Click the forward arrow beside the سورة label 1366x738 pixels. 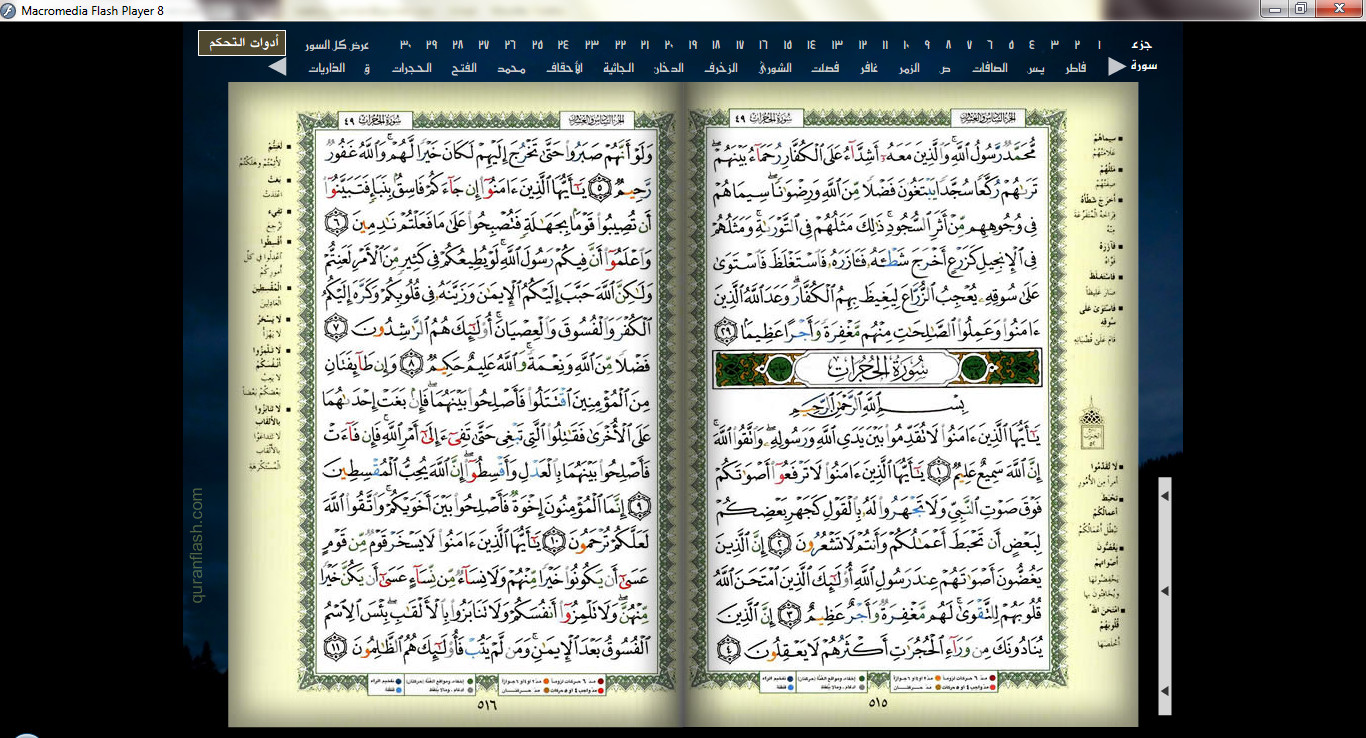coord(1116,67)
